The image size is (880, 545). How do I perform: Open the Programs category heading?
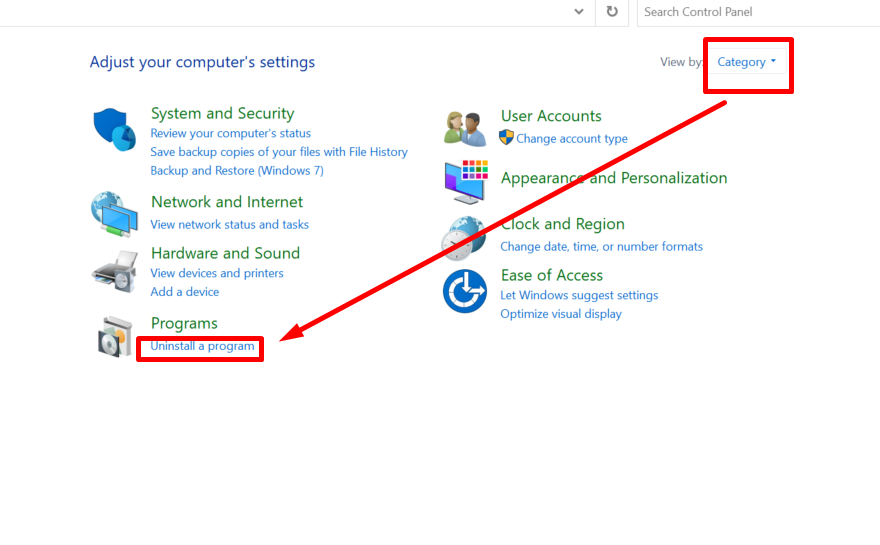(184, 323)
